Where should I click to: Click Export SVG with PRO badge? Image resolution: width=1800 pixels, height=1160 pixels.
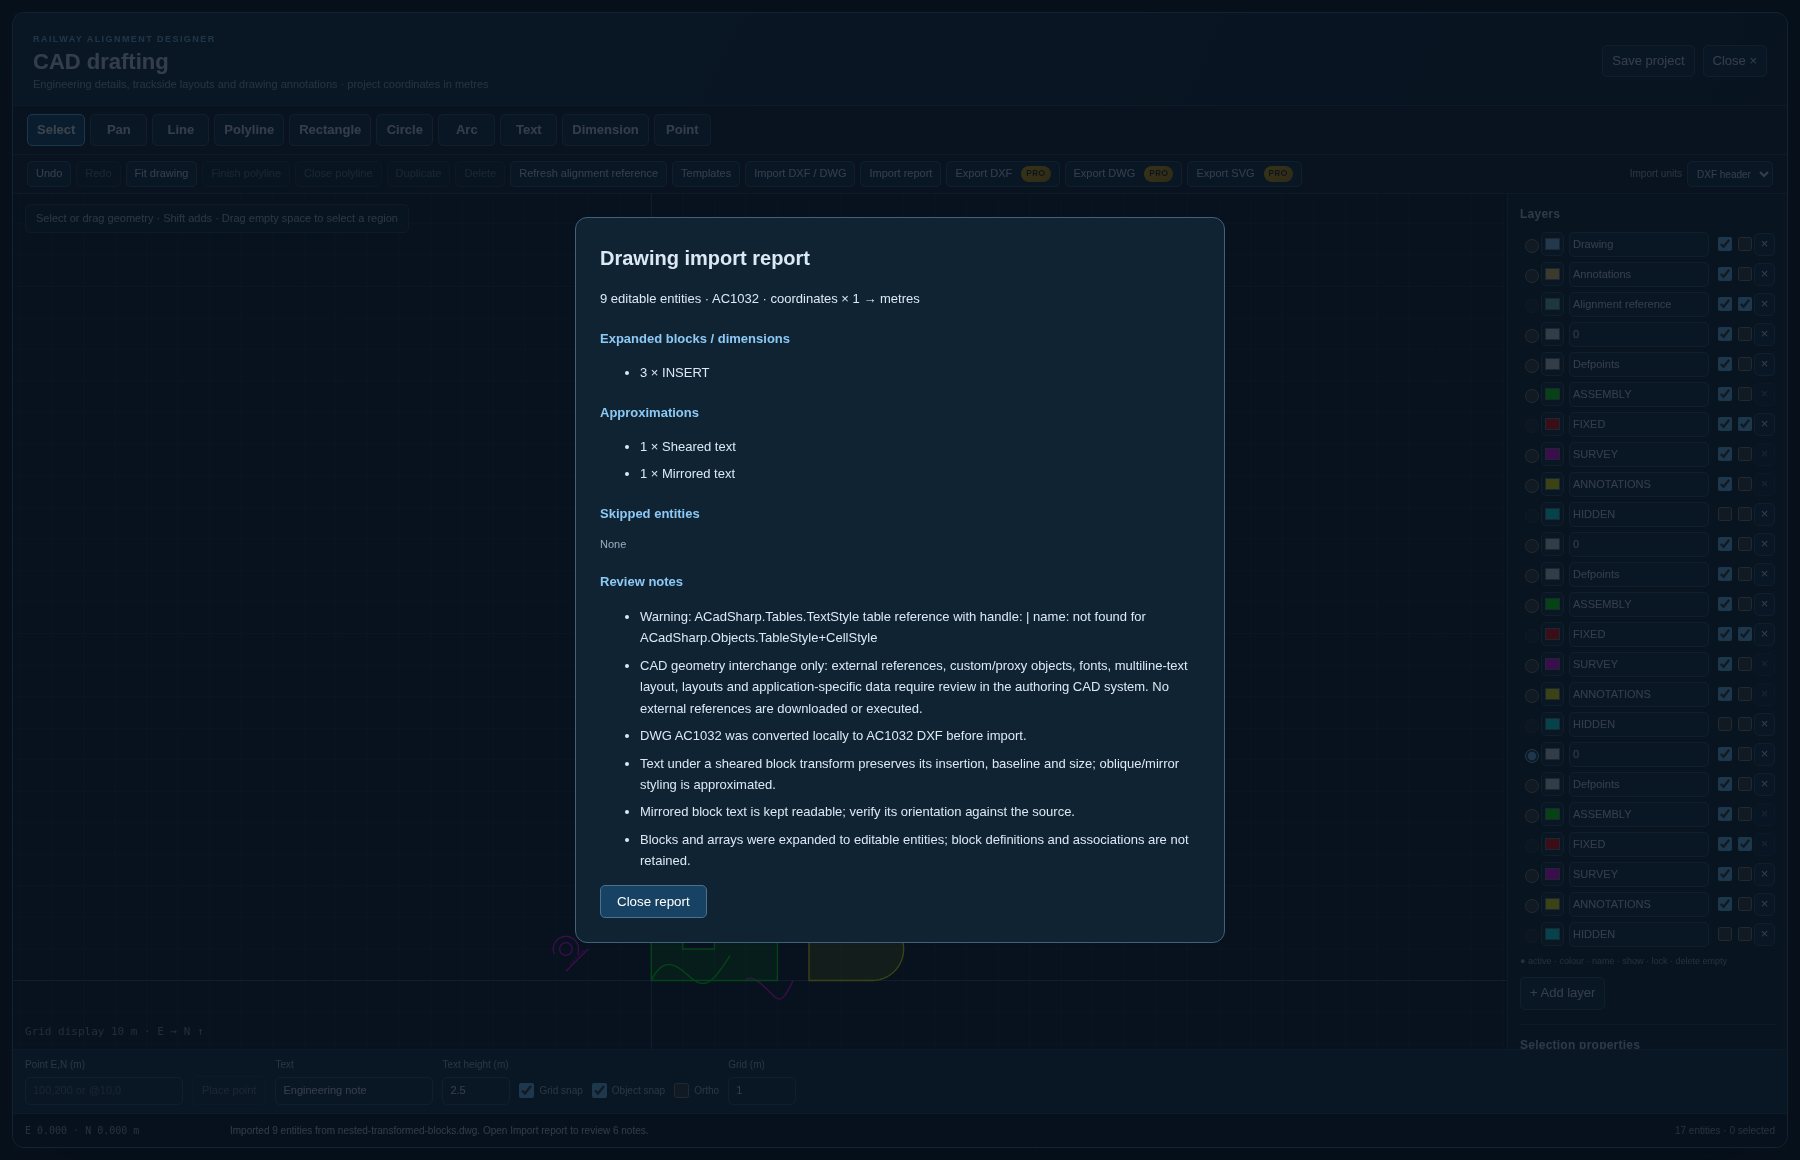[x=1244, y=174]
